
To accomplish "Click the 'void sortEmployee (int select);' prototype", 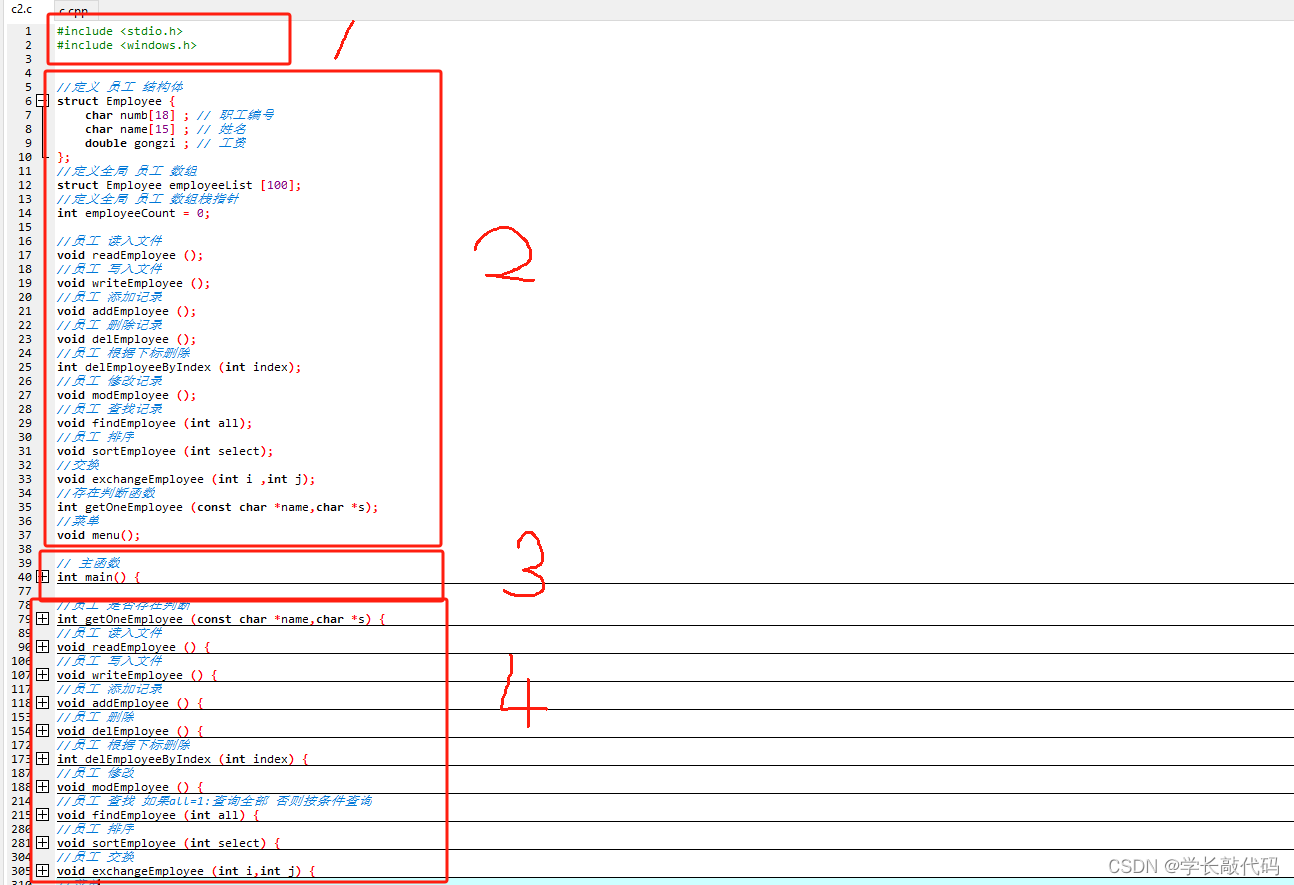I will pyautogui.click(x=165, y=451).
